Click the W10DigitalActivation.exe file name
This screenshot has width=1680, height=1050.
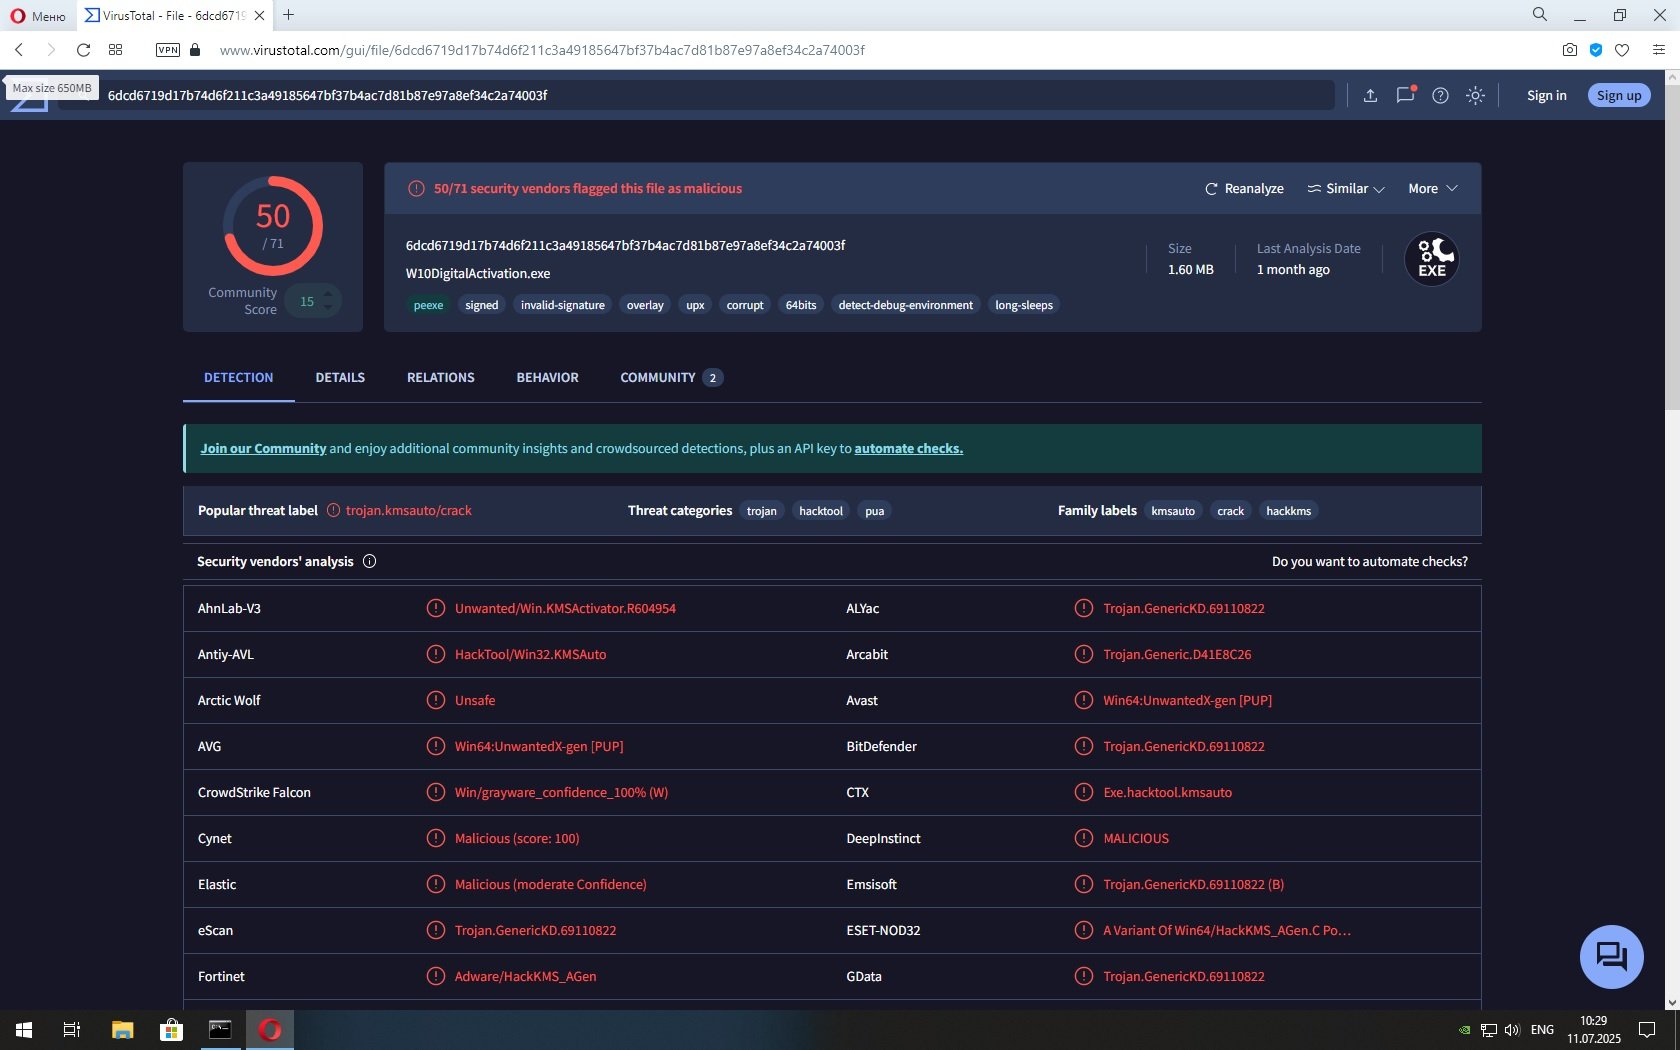(x=478, y=274)
